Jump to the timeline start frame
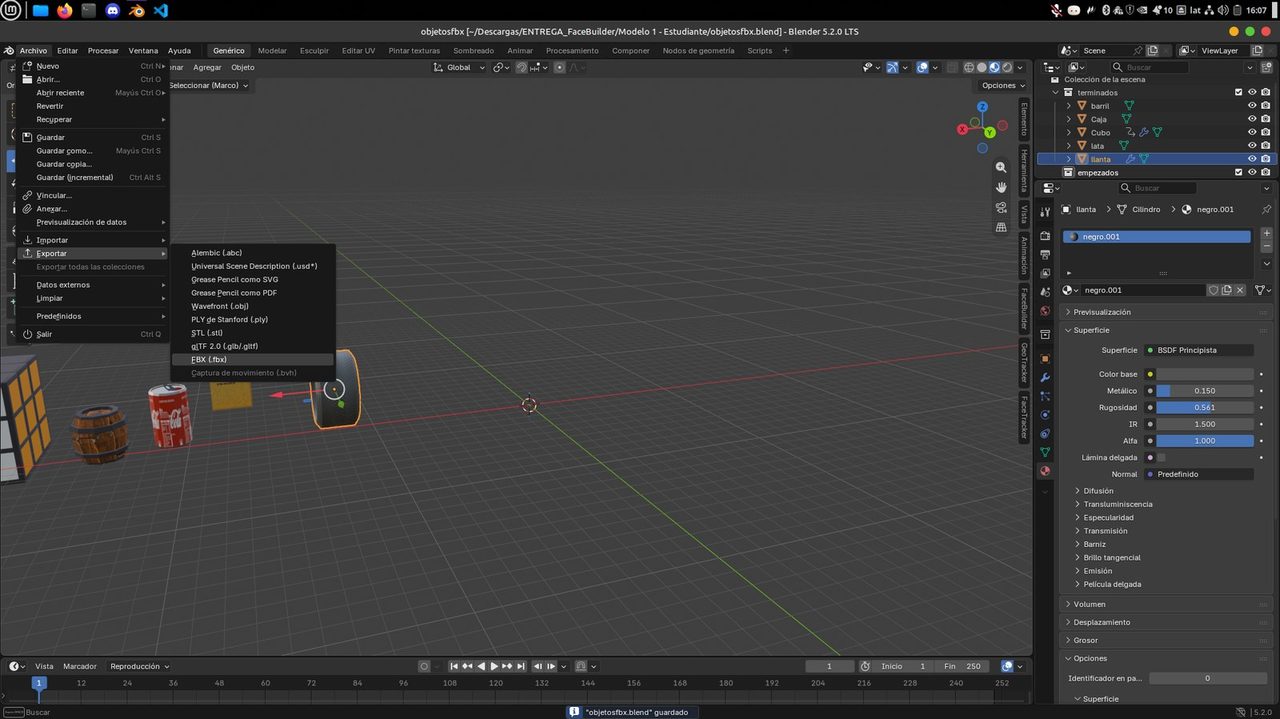This screenshot has width=1280, height=719. (454, 666)
